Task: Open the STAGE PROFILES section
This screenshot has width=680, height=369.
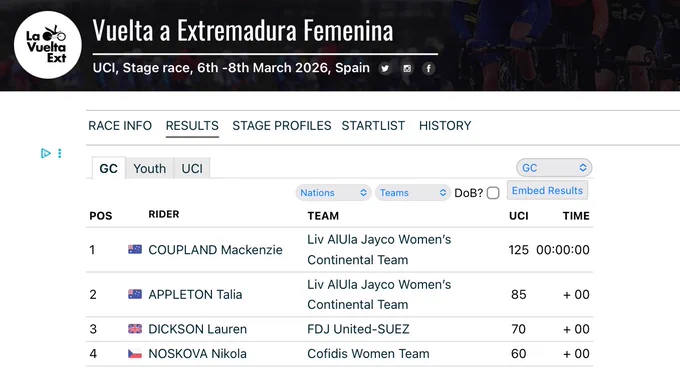Action: pyautogui.click(x=281, y=126)
